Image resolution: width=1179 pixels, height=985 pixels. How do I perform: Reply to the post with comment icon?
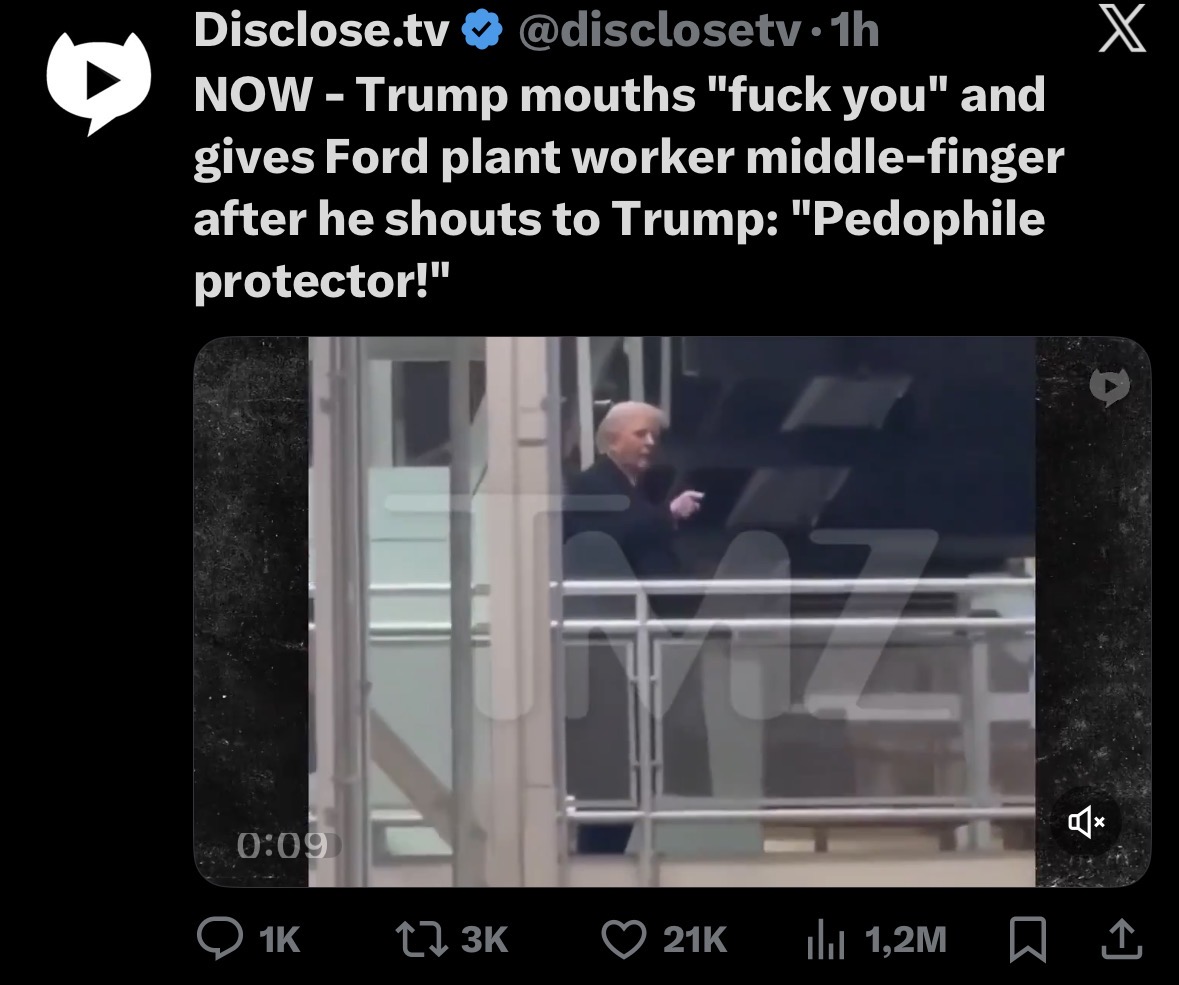(x=220, y=938)
